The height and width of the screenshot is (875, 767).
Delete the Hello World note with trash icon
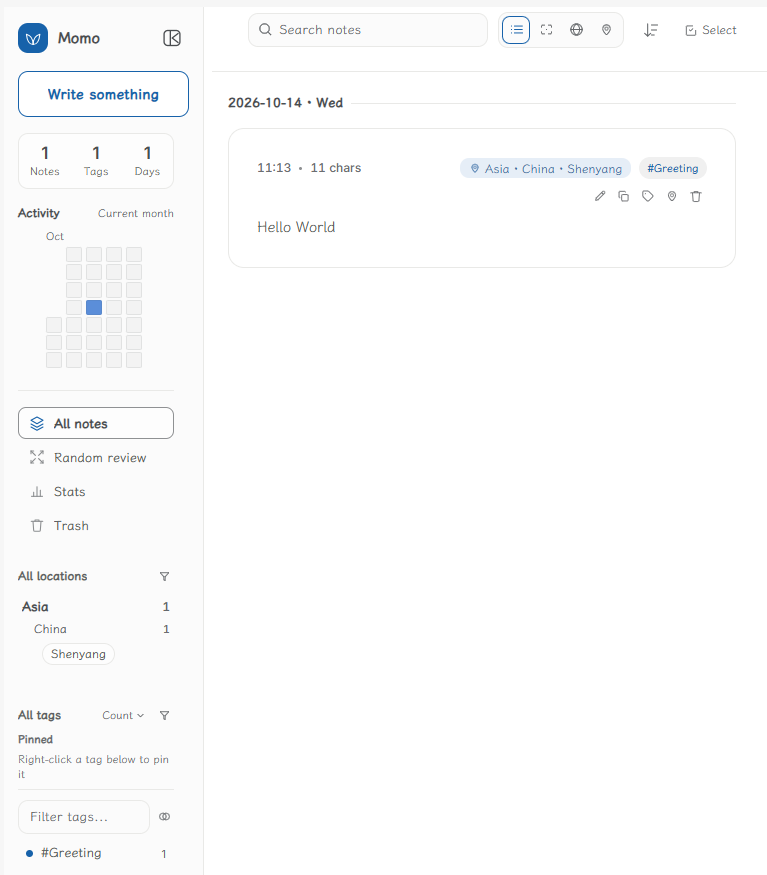696,196
